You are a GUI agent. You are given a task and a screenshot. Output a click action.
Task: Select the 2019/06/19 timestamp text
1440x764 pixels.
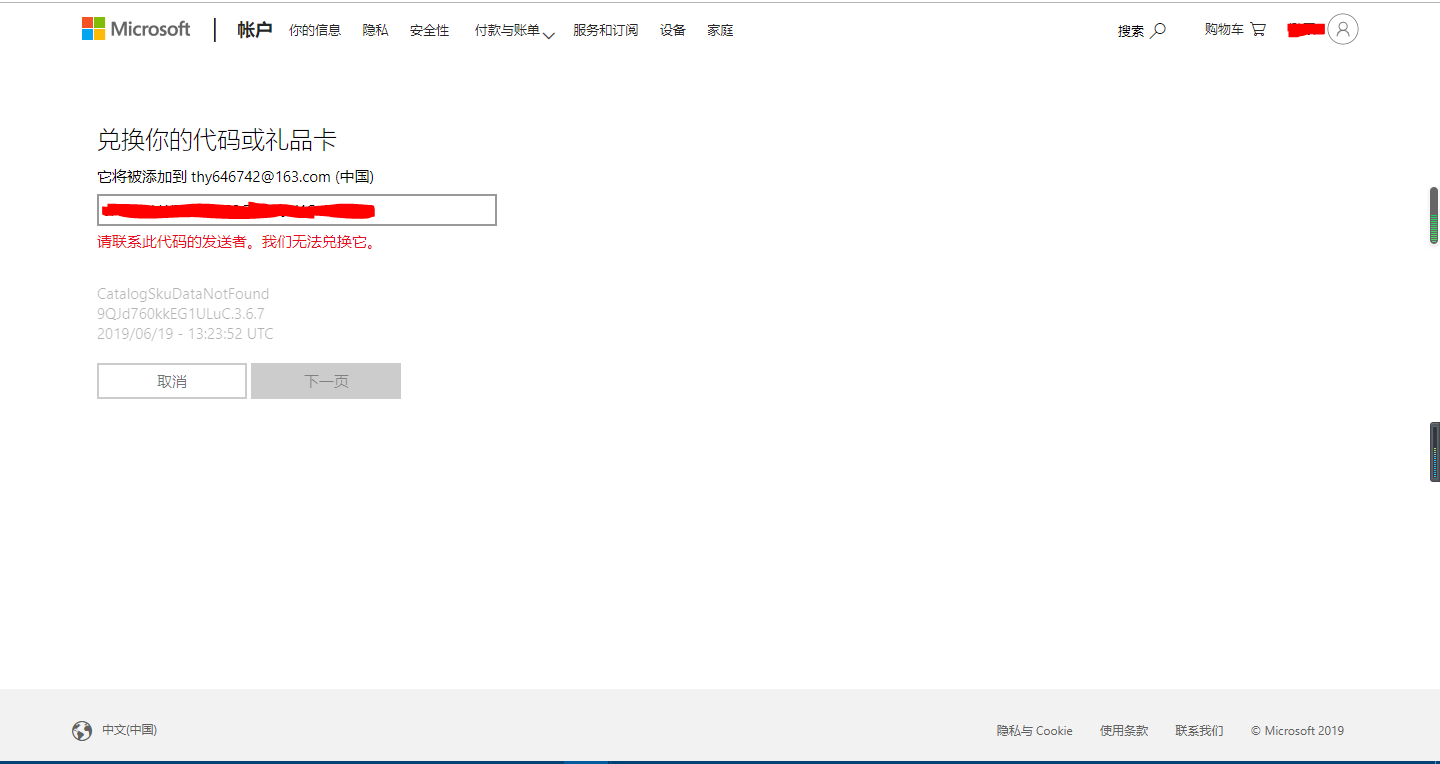[185, 334]
